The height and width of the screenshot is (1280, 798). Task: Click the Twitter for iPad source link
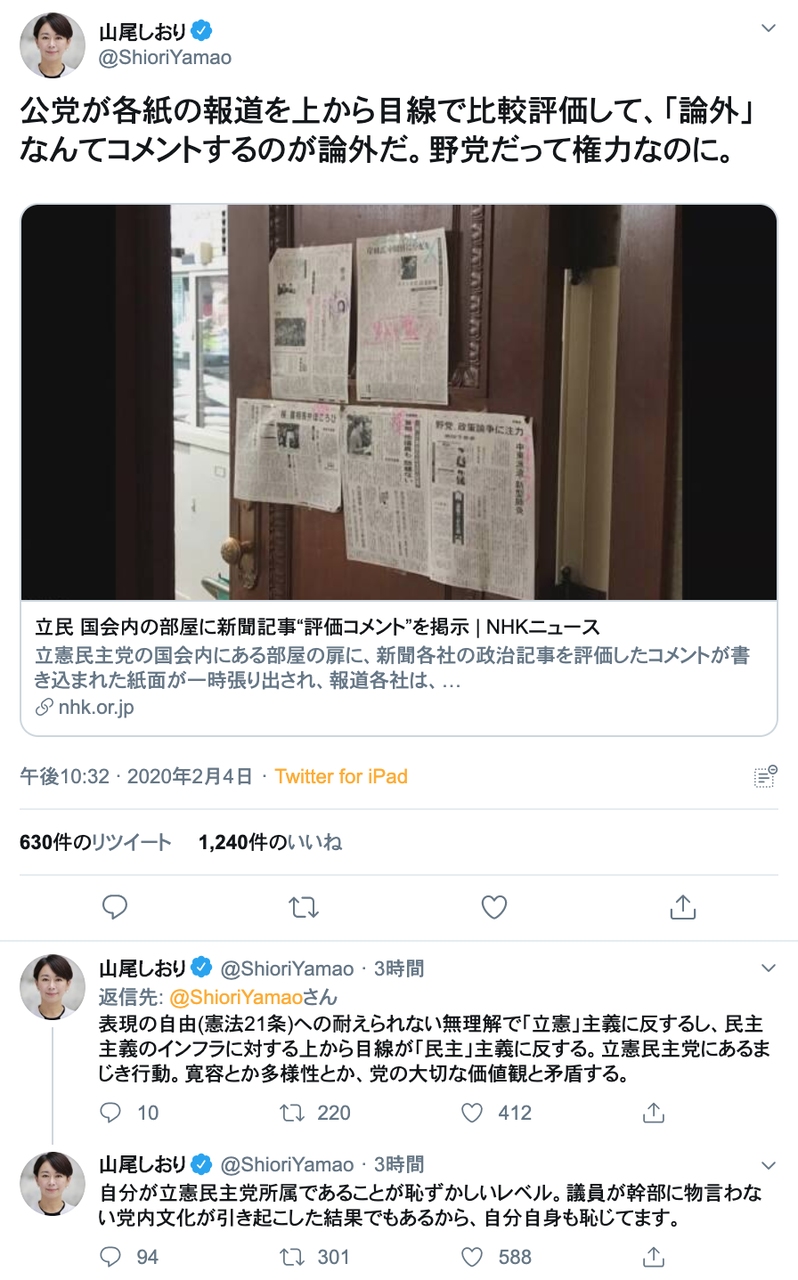341,776
